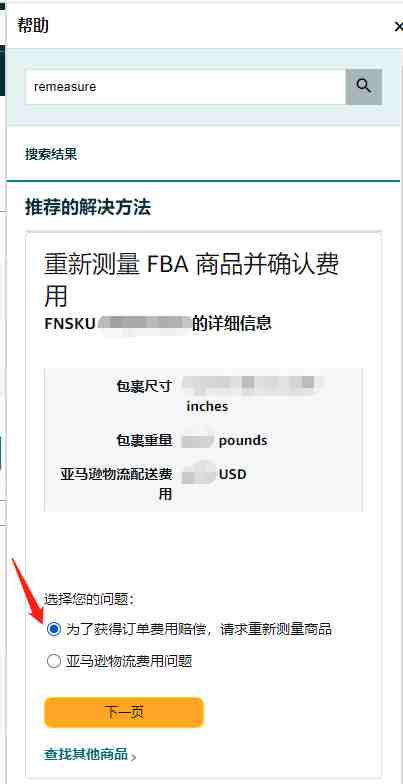Select the 亚马逊物流费用问题 radio button
This screenshot has height=784, width=403.
tap(54, 662)
